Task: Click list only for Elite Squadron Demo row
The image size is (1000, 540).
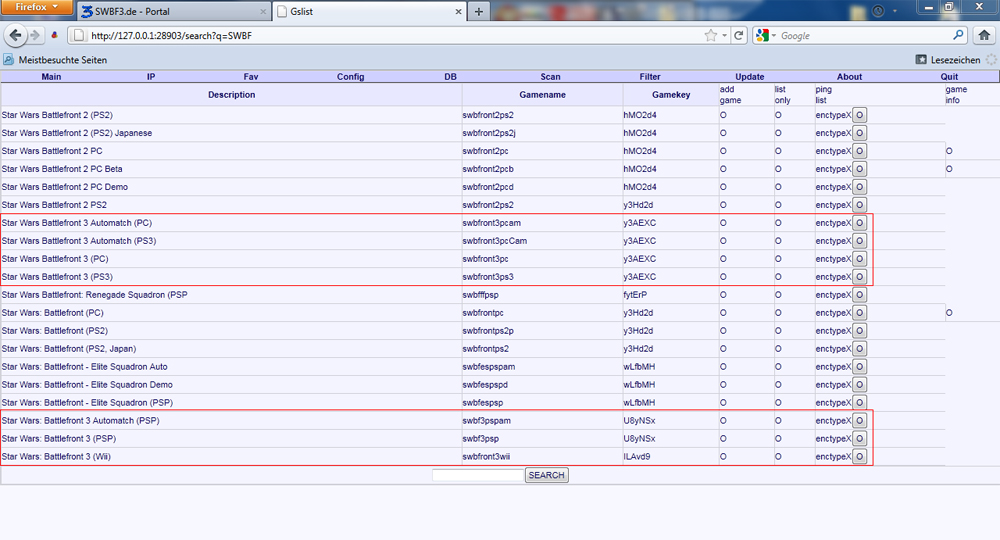Action: click(x=778, y=385)
